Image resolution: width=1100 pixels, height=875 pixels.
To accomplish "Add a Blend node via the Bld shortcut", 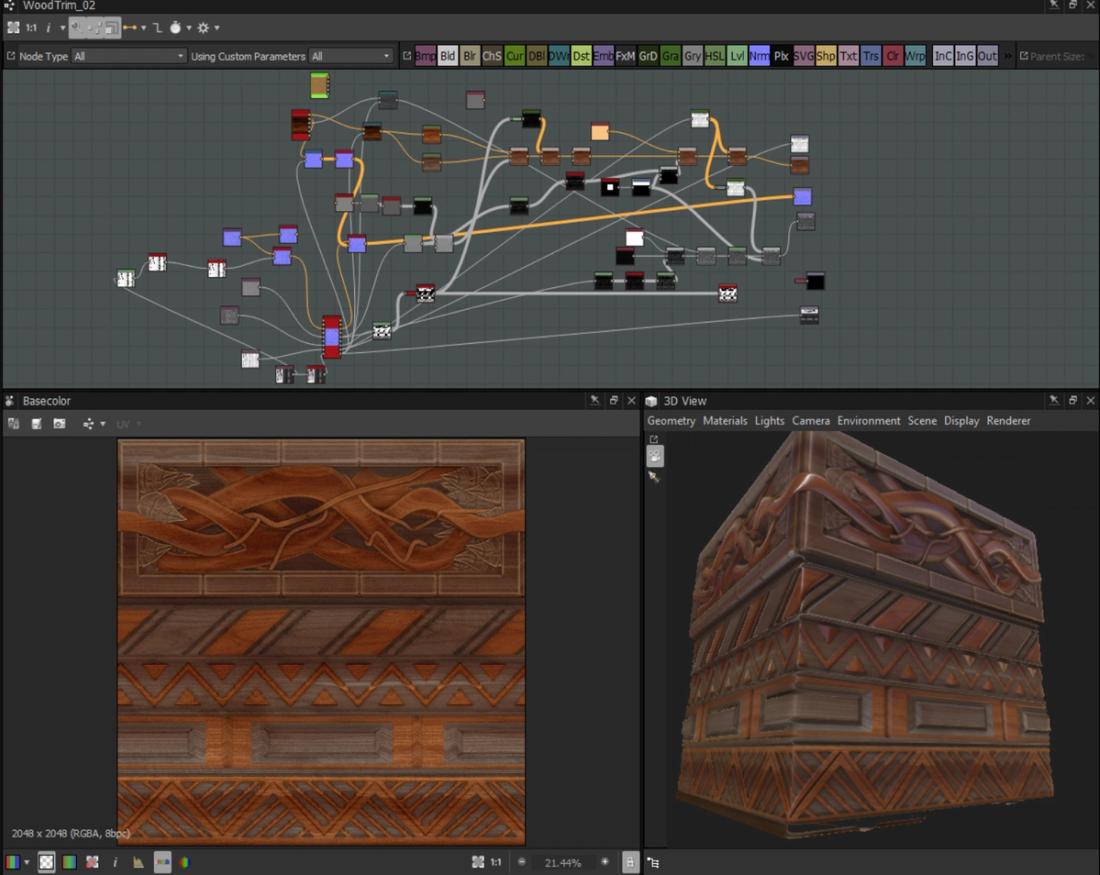I will [x=447, y=57].
